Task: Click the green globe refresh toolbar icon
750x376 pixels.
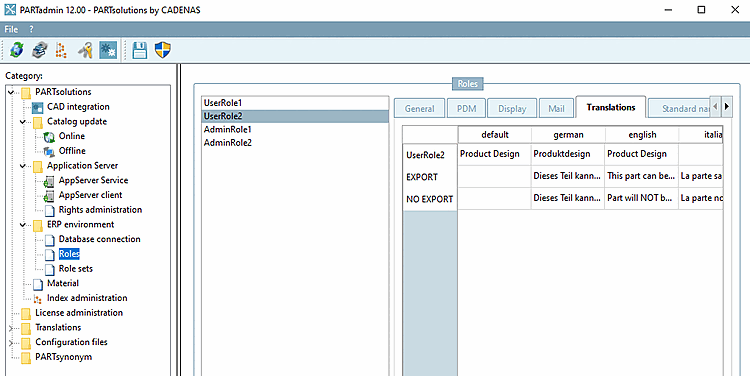Action: coord(17,50)
